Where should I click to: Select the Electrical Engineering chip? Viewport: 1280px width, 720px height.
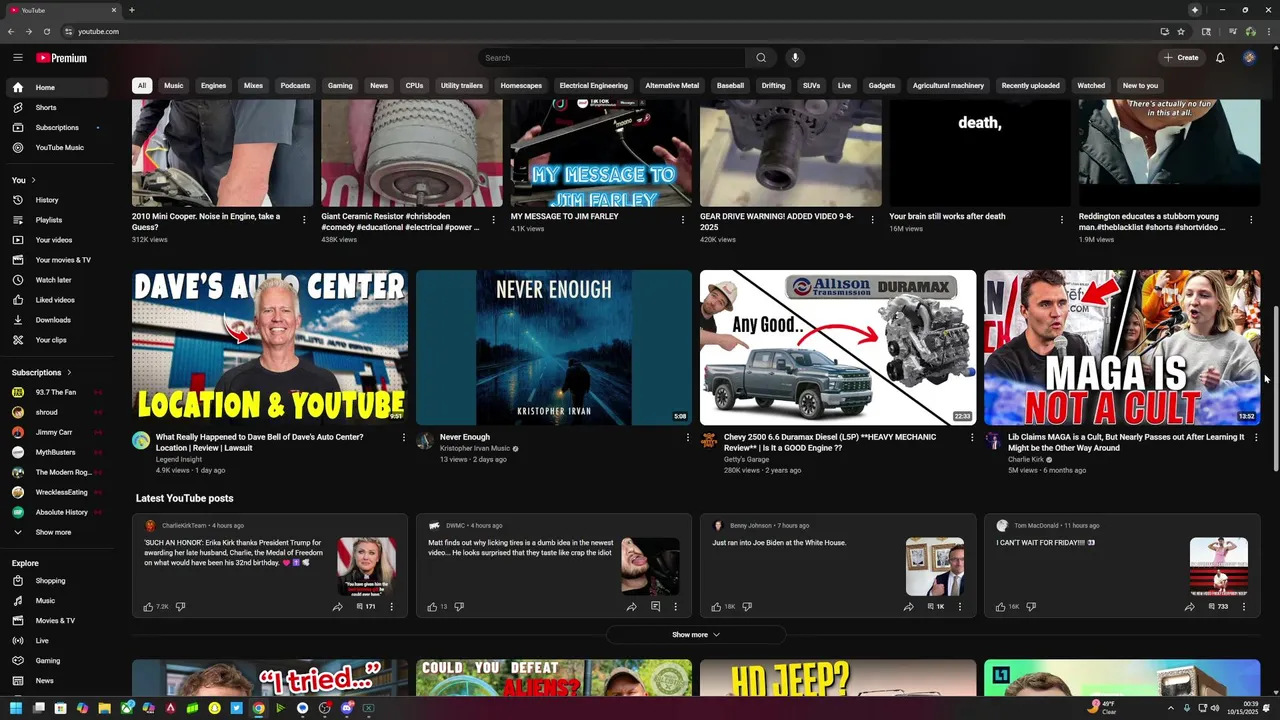(594, 86)
